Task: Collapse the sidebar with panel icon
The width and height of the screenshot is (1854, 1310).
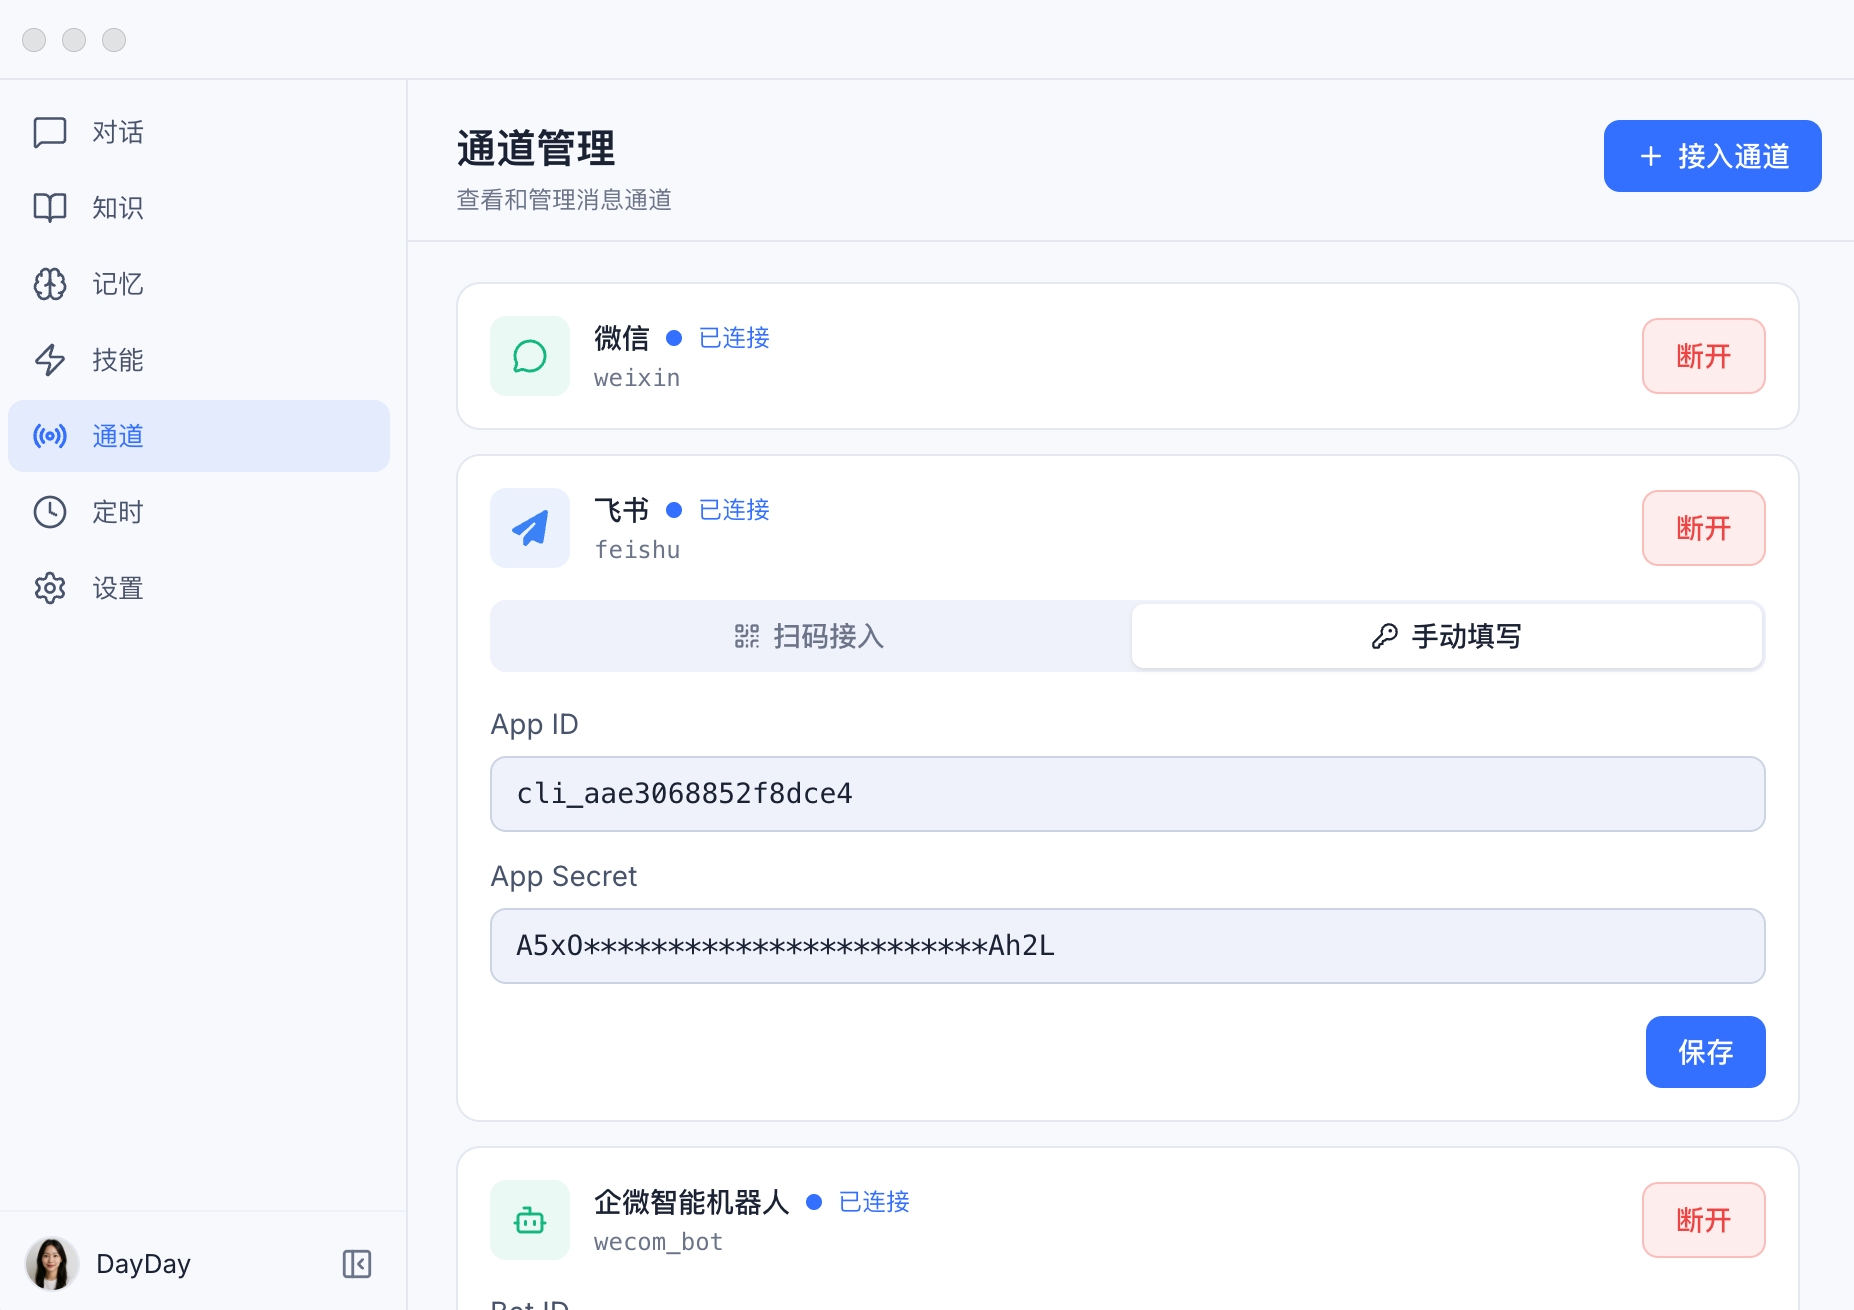Action: [x=357, y=1264]
